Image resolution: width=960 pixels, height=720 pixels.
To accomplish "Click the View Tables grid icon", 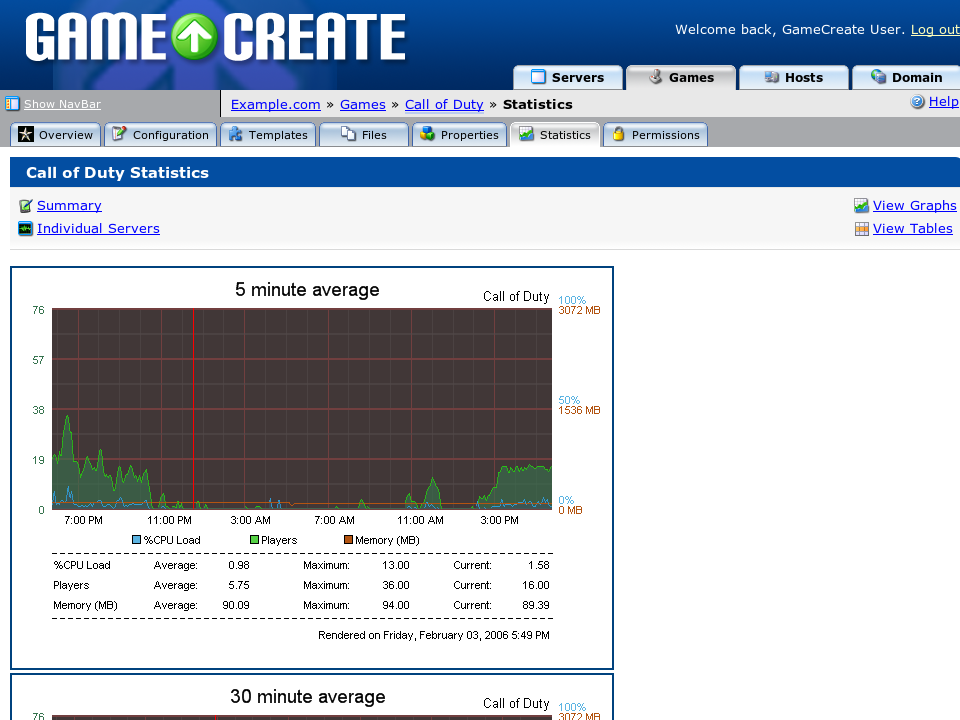I will pos(861,229).
